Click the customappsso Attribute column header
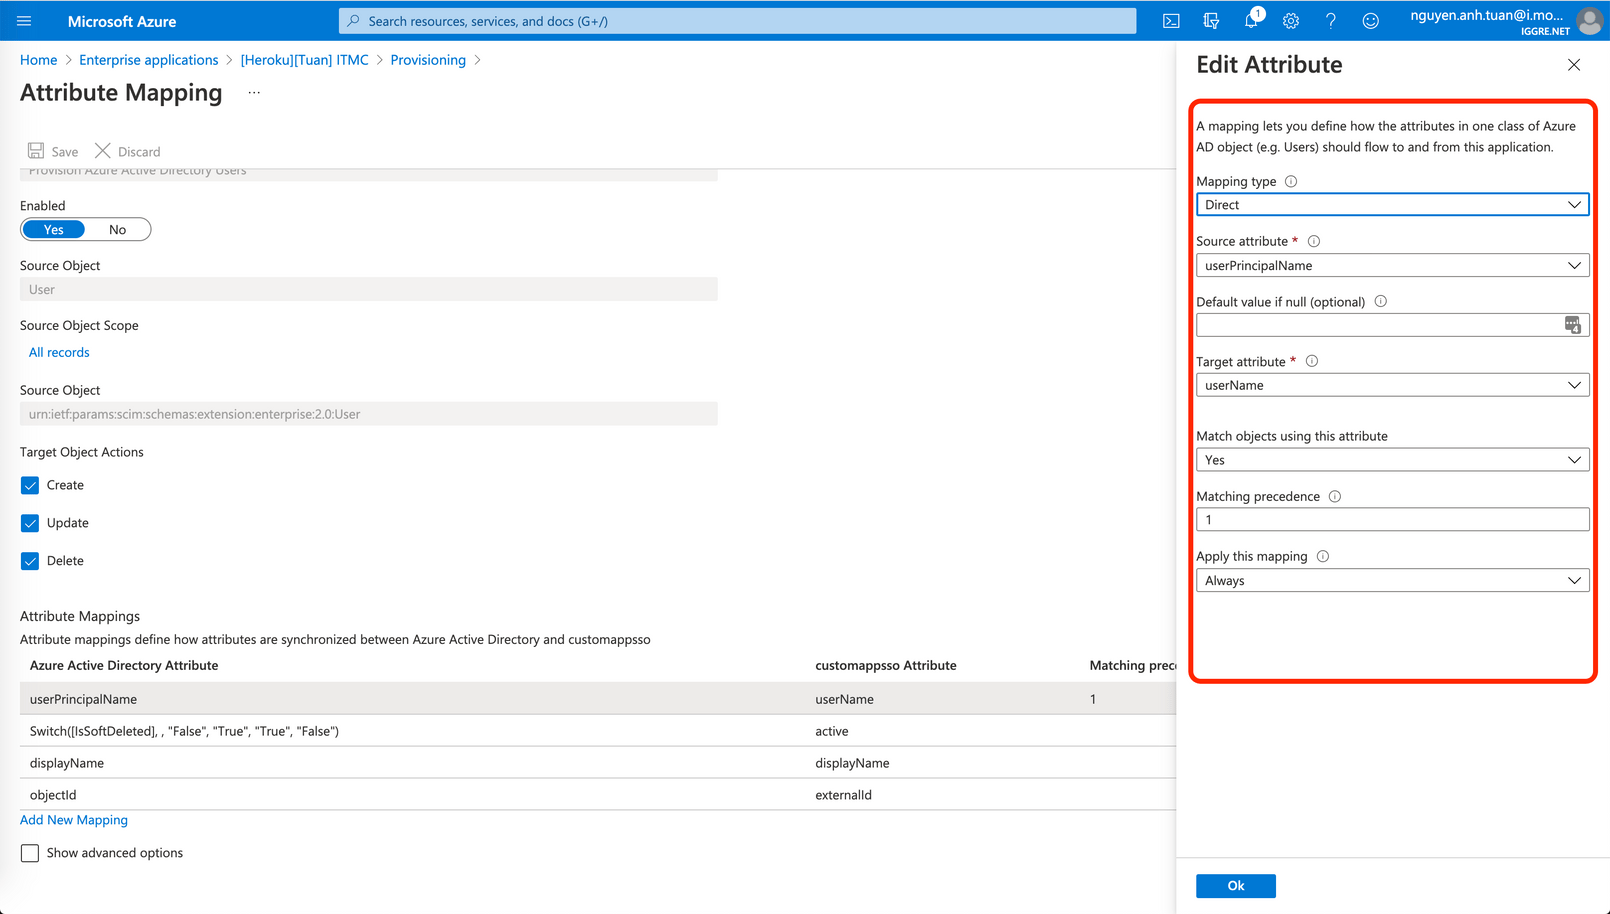Viewport: 1610px width, 914px height. click(886, 665)
